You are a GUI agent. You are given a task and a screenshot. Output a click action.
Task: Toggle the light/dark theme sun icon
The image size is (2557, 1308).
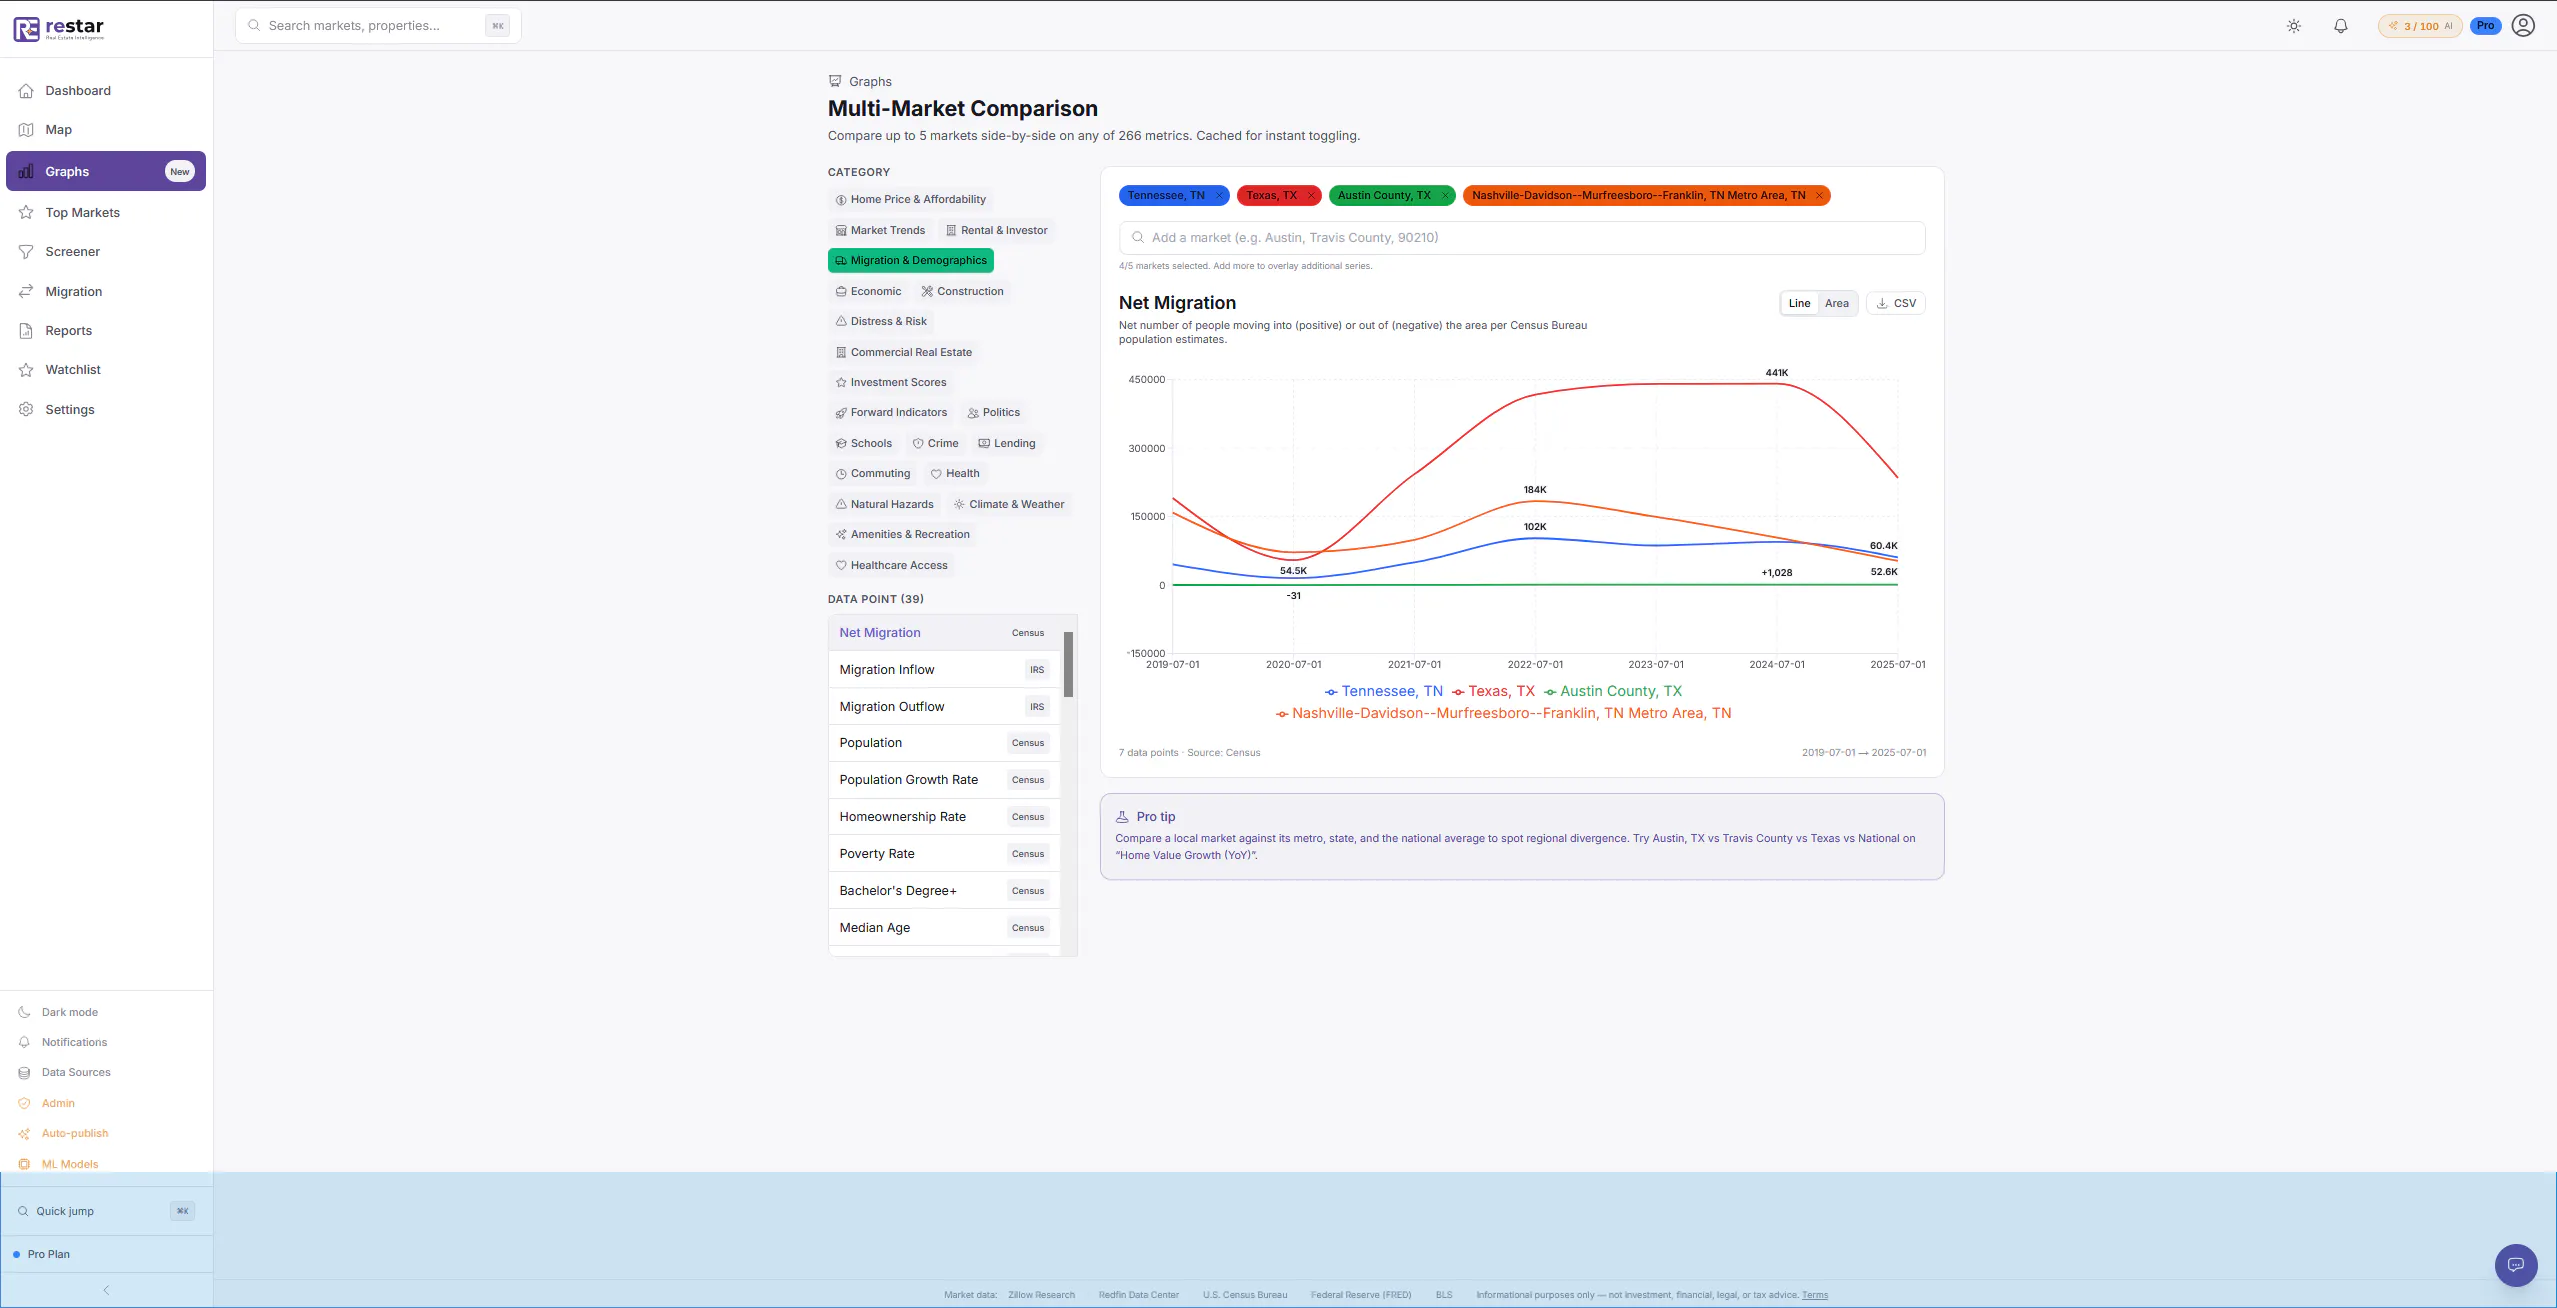tap(2294, 26)
